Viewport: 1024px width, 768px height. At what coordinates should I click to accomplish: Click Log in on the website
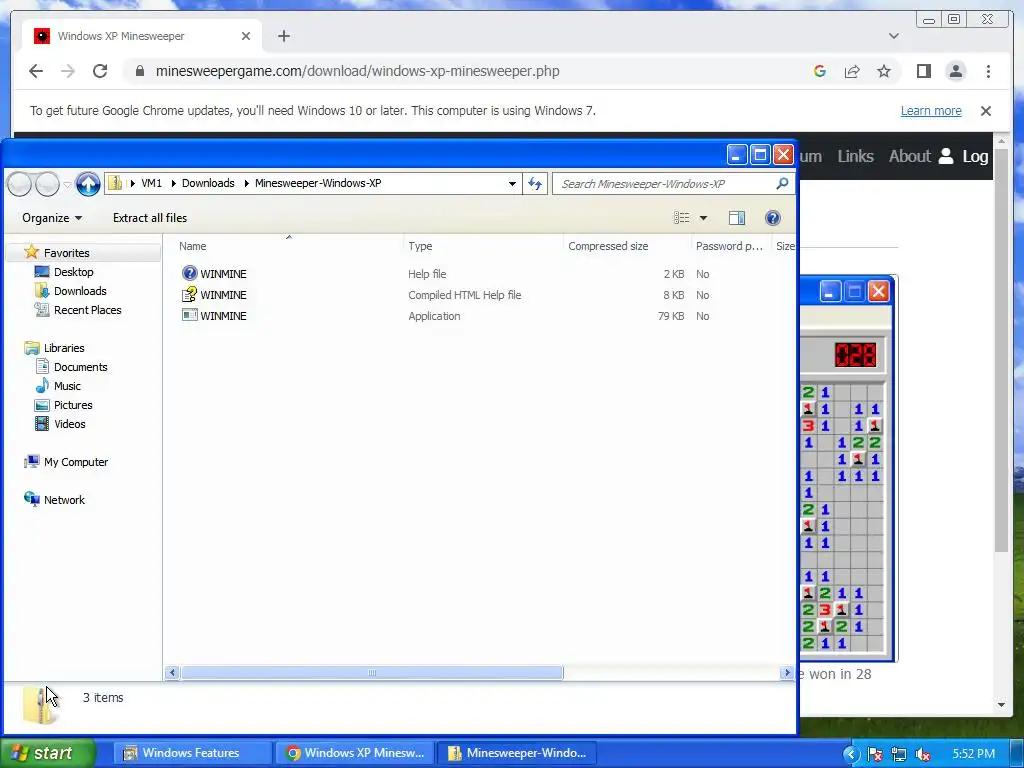(964, 156)
